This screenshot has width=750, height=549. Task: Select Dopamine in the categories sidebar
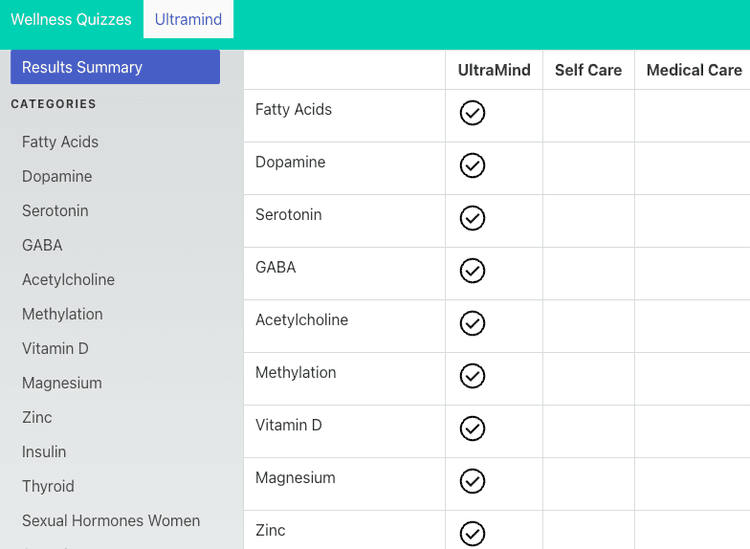[57, 176]
